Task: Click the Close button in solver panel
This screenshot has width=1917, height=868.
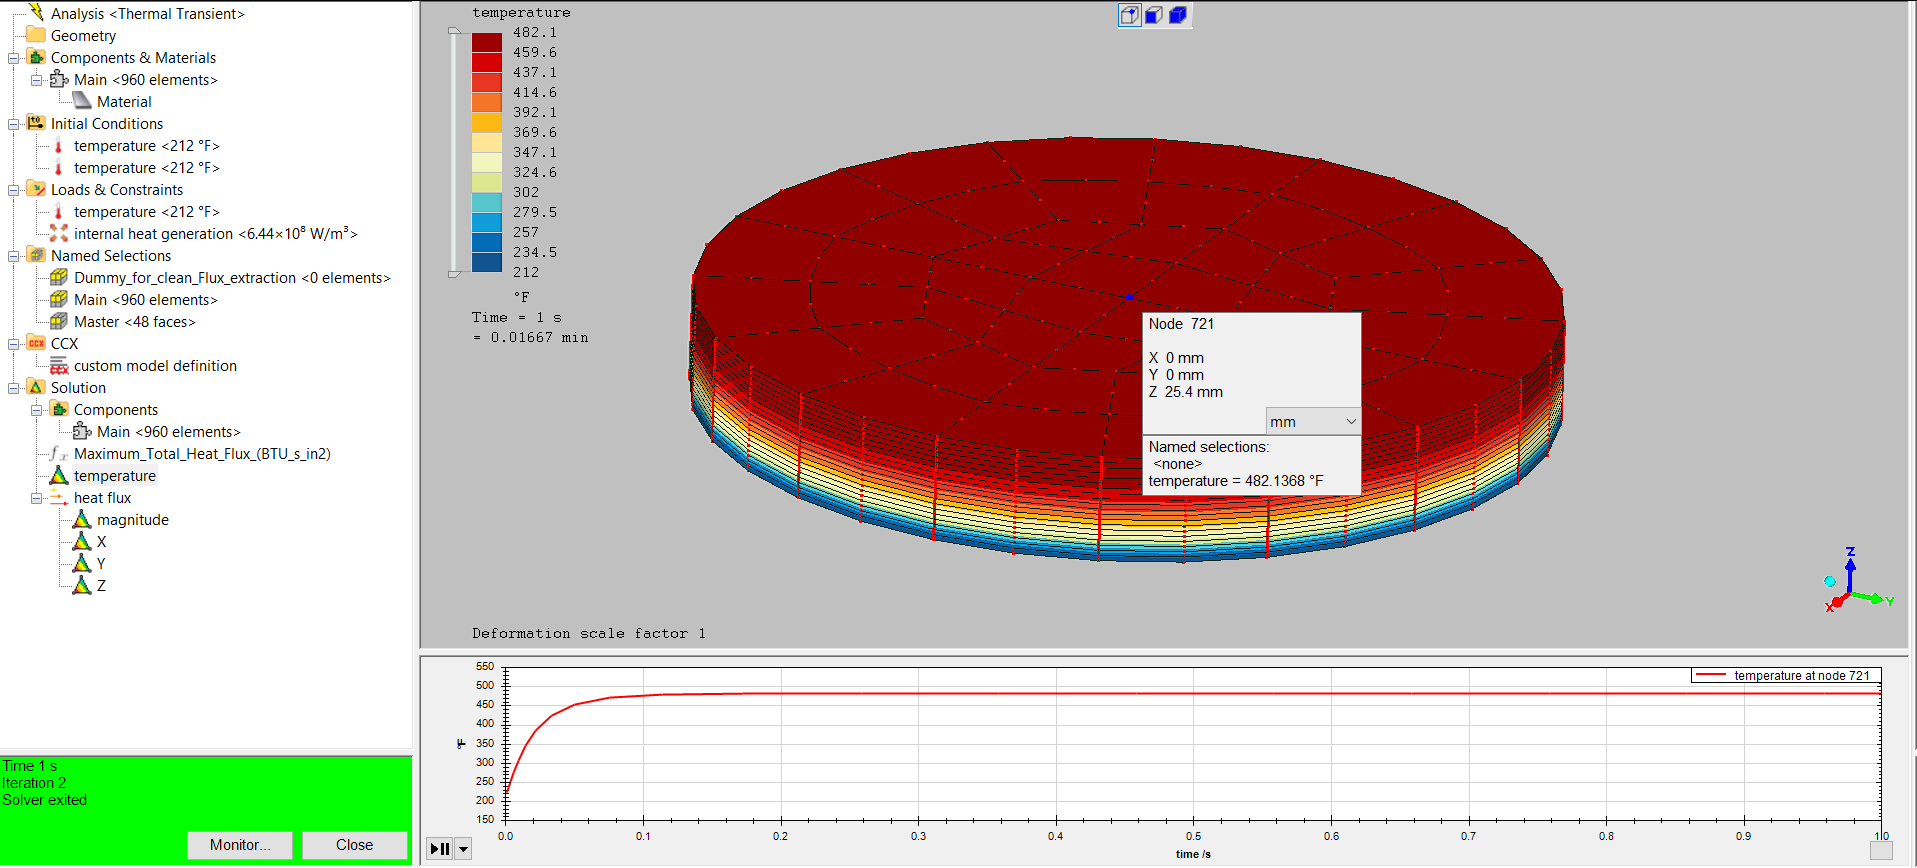Action: tap(354, 845)
